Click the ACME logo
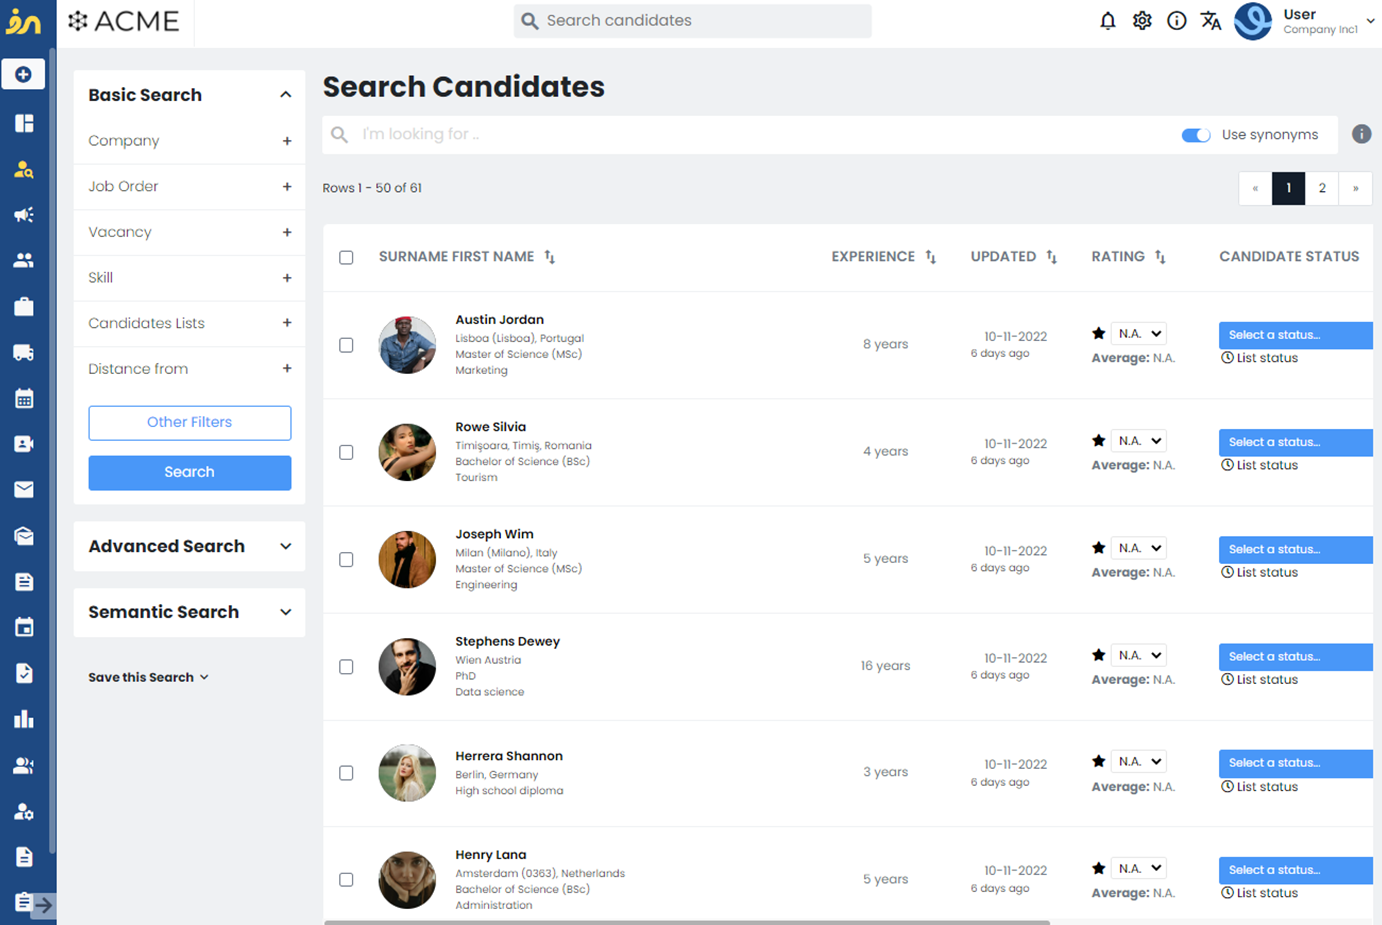 tap(124, 21)
